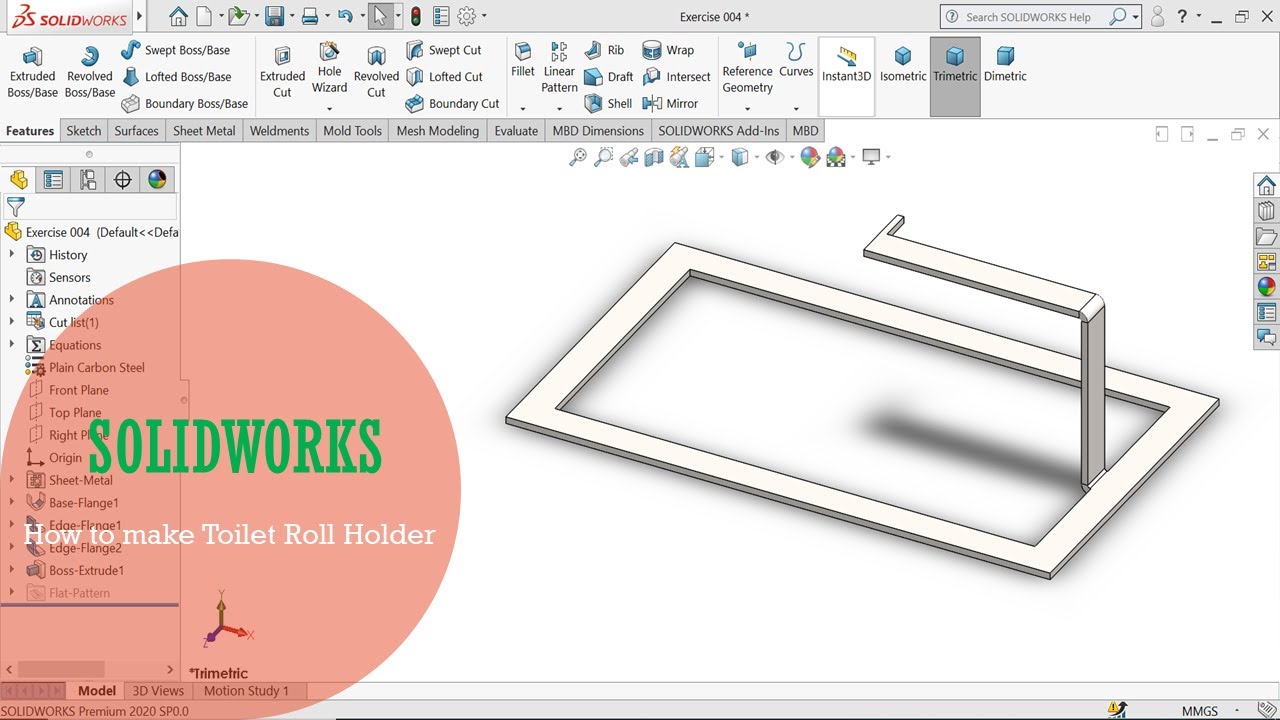The image size is (1280, 720).
Task: Open the Options gear dropdown arrow
Action: pos(485,16)
